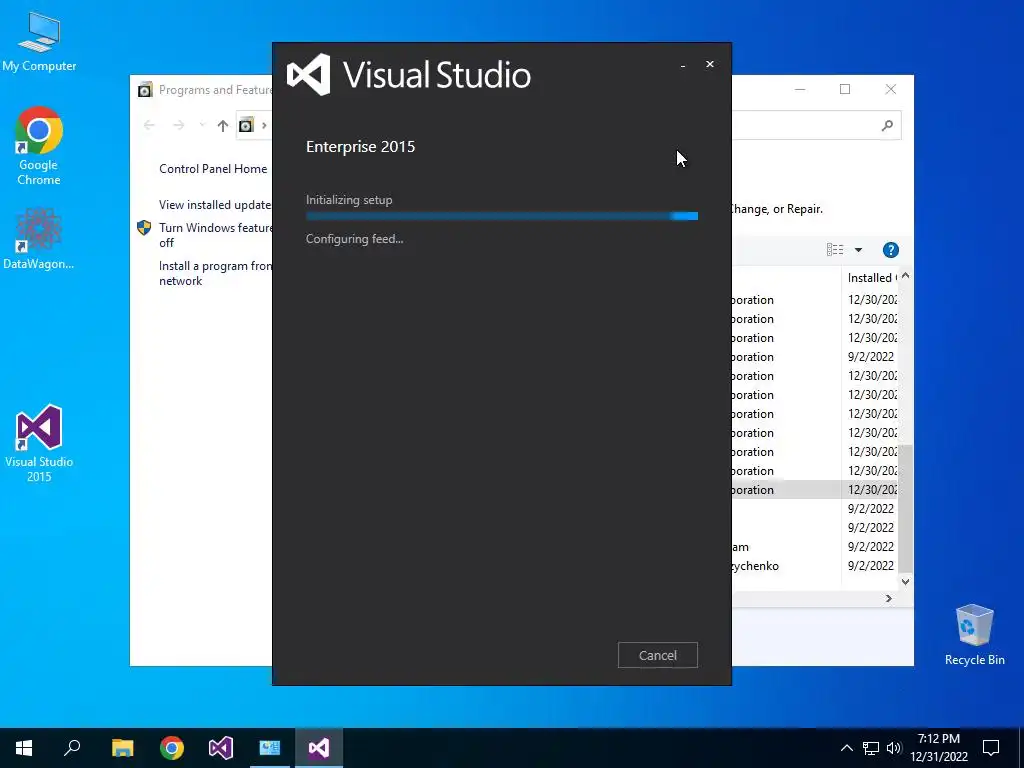Sort by the Installed On column header
Screen dimensions: 1024x768
pyautogui.click(x=871, y=278)
